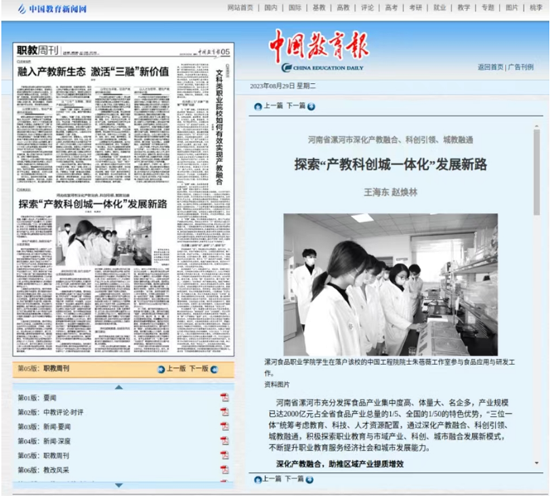Open the 图片 navigation item
Screen dimensions: 550x496
tap(512, 7)
